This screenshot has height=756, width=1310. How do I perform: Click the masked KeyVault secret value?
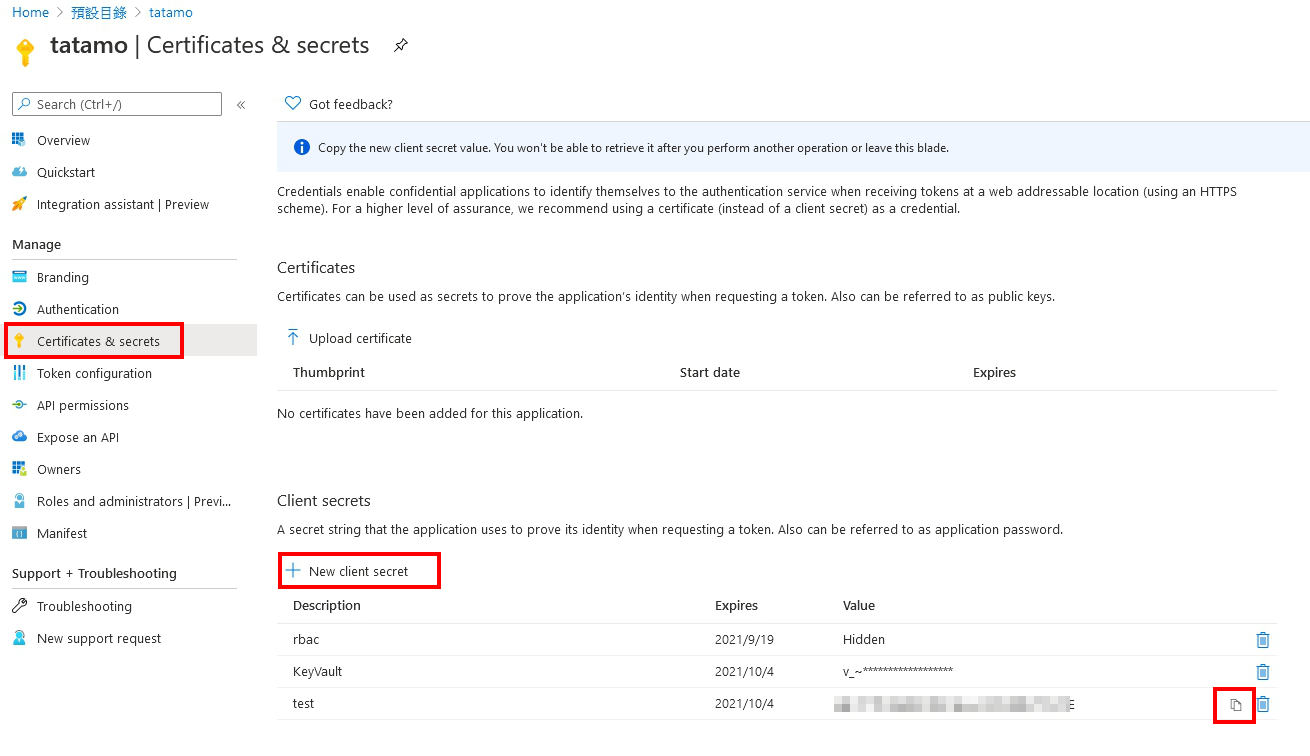click(x=898, y=671)
